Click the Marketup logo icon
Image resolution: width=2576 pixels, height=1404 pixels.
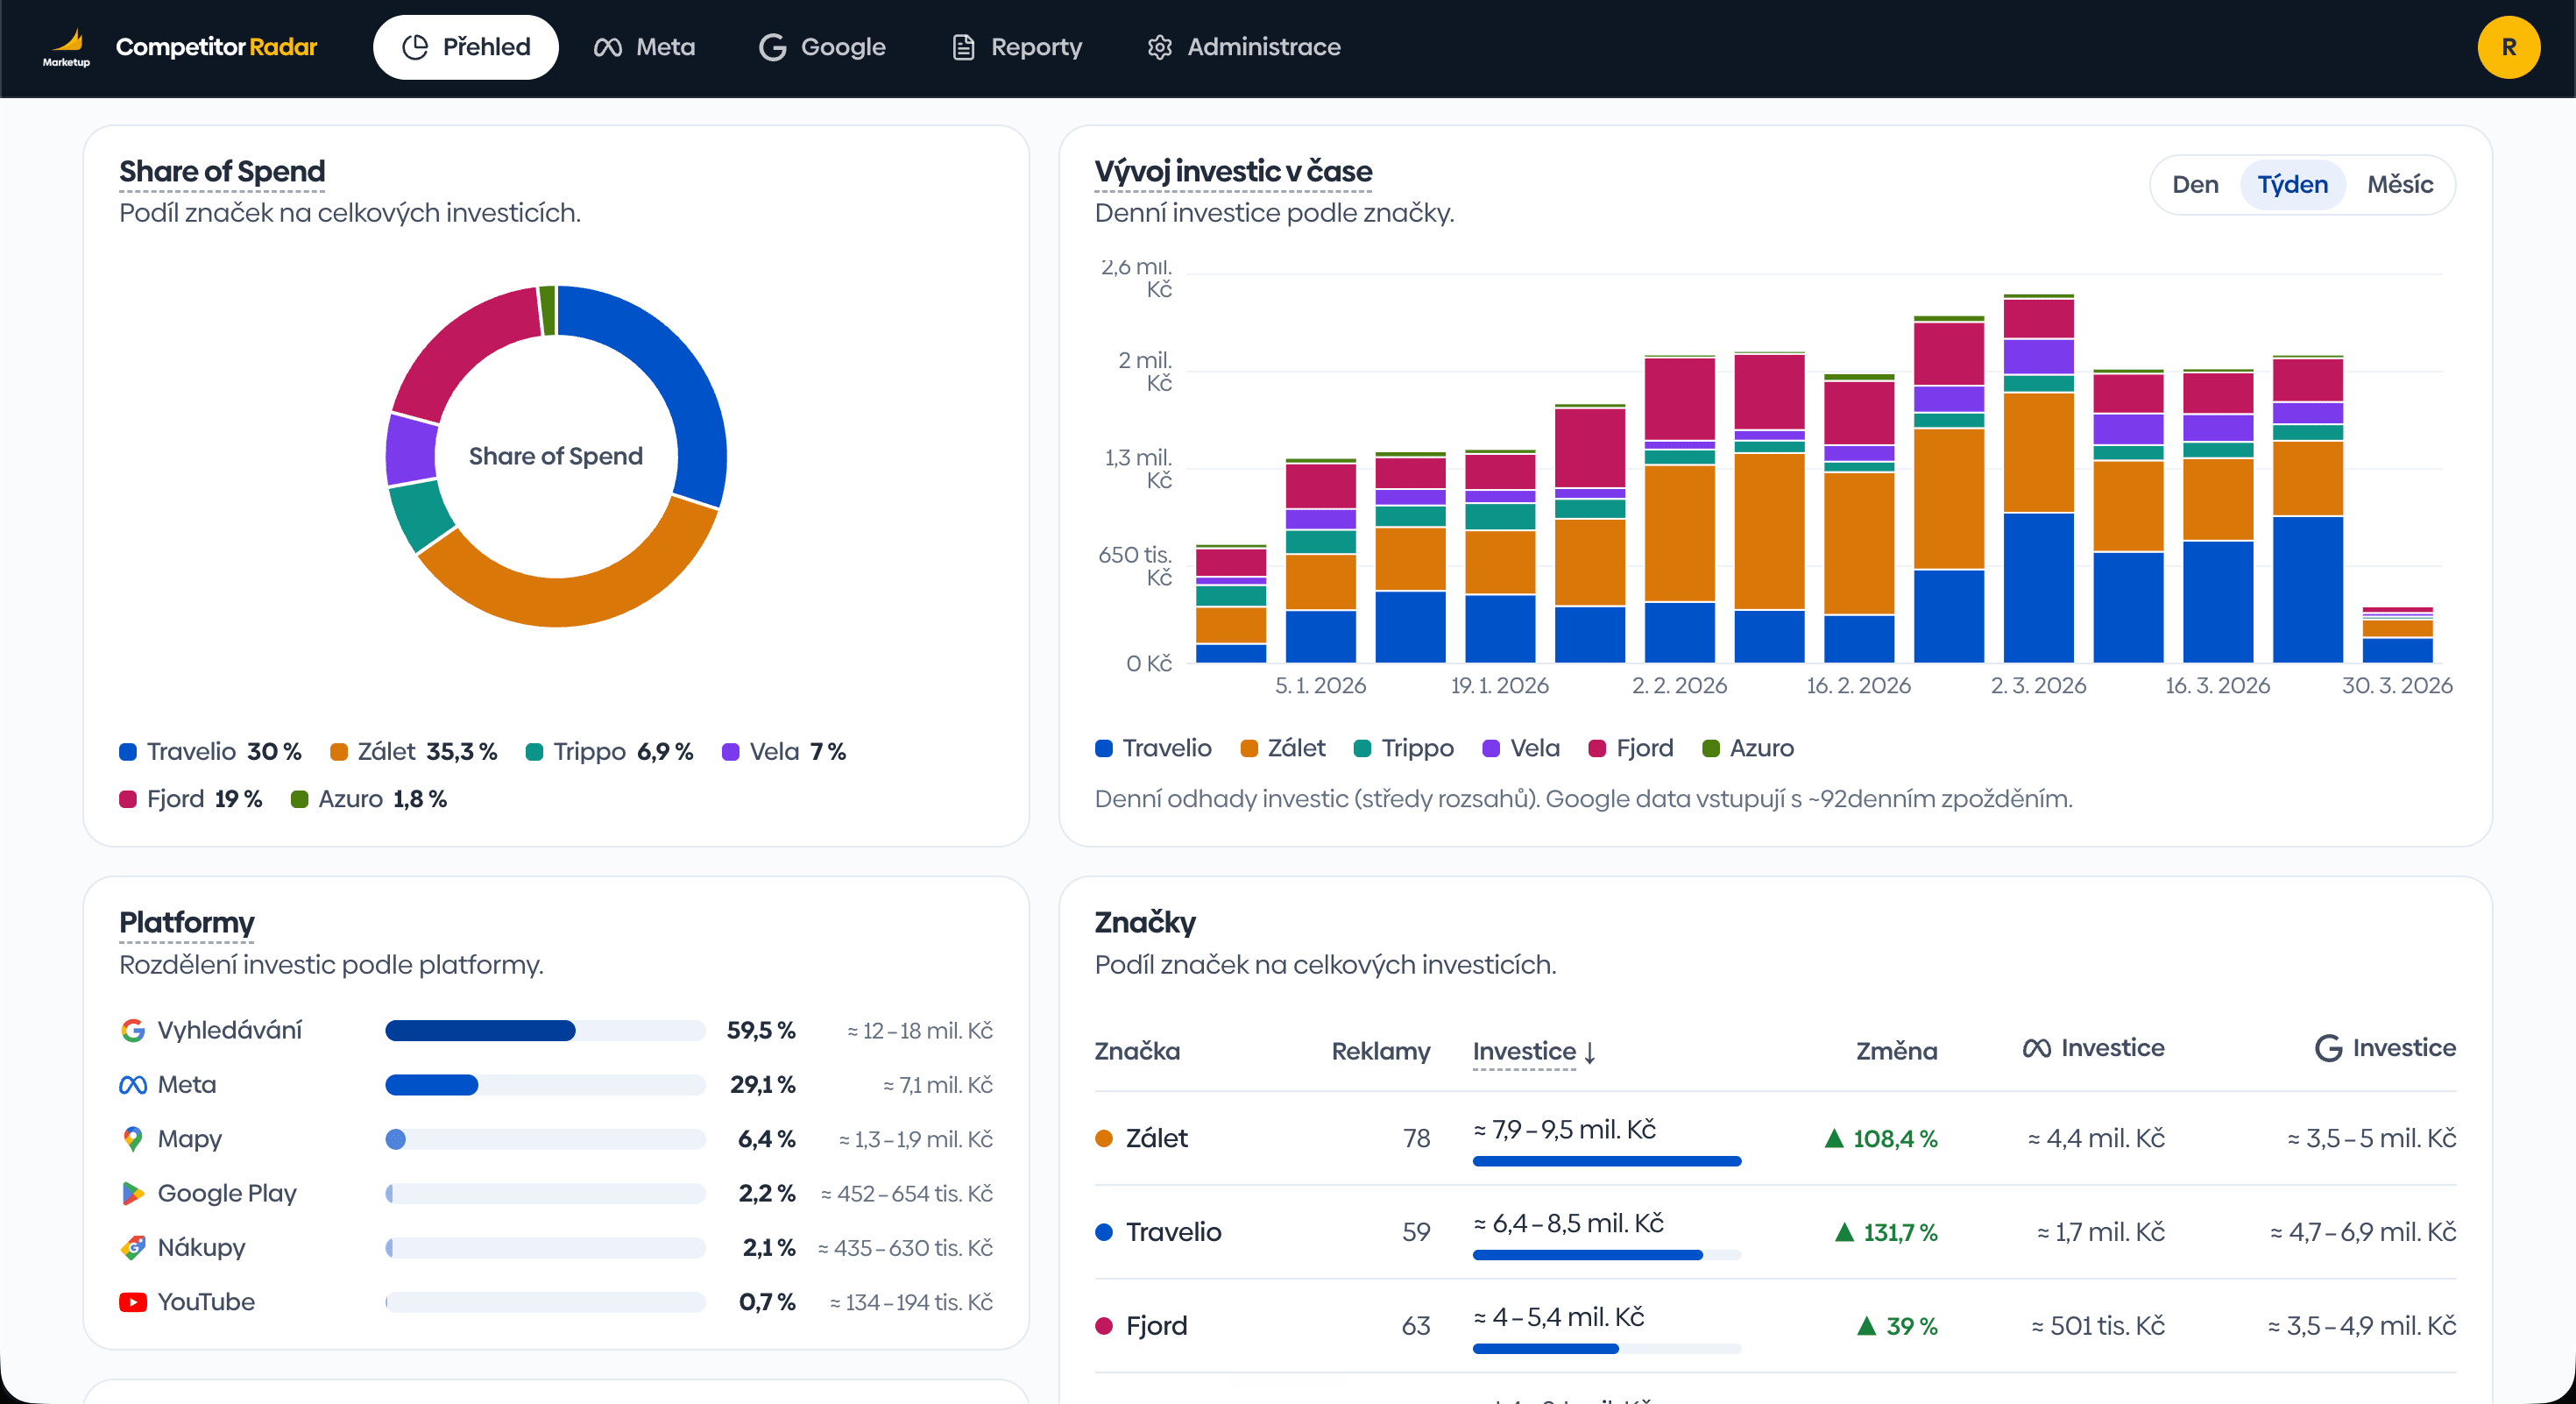(x=66, y=47)
